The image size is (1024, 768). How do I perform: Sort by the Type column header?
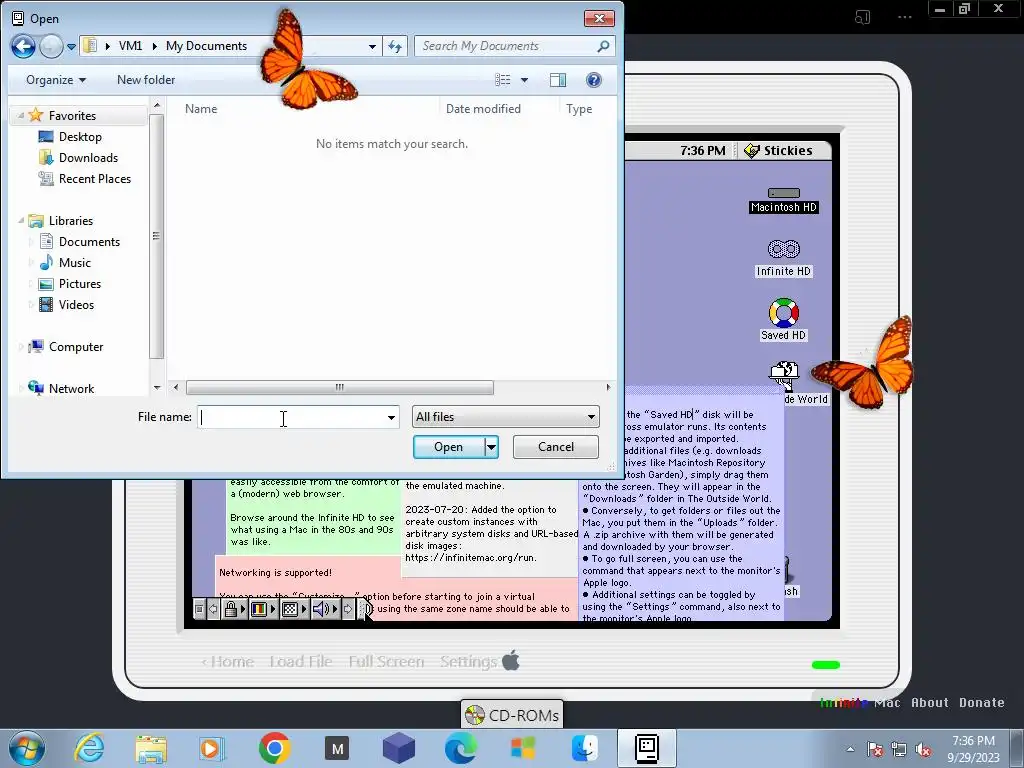579,108
